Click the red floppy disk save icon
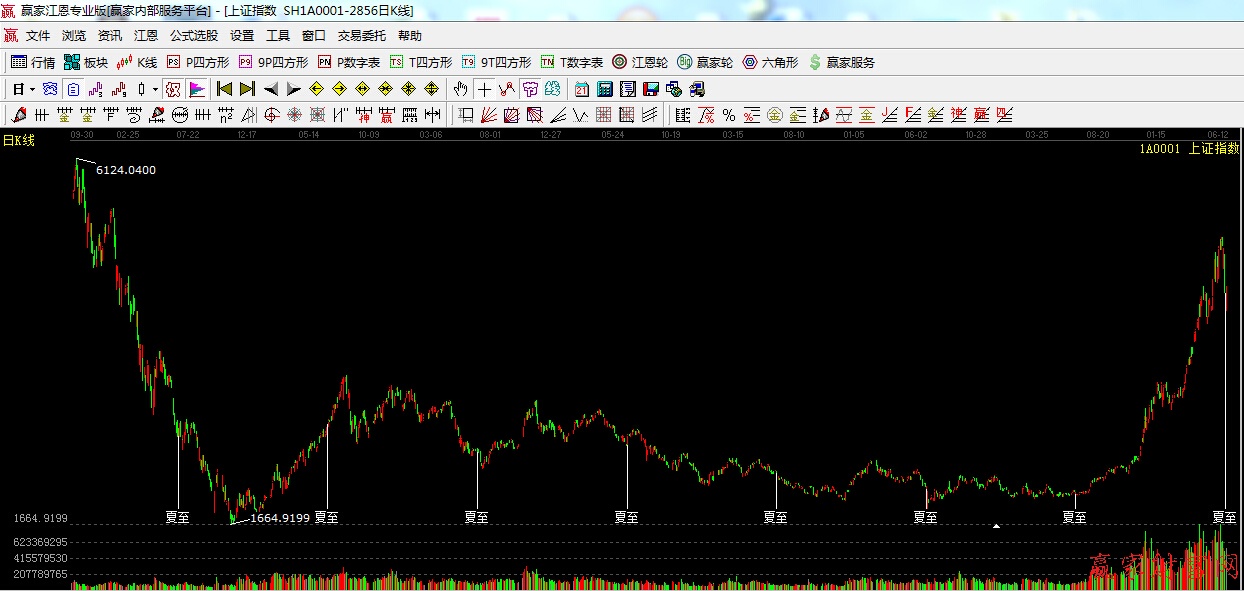This screenshot has height=591, width=1244. 650,89
